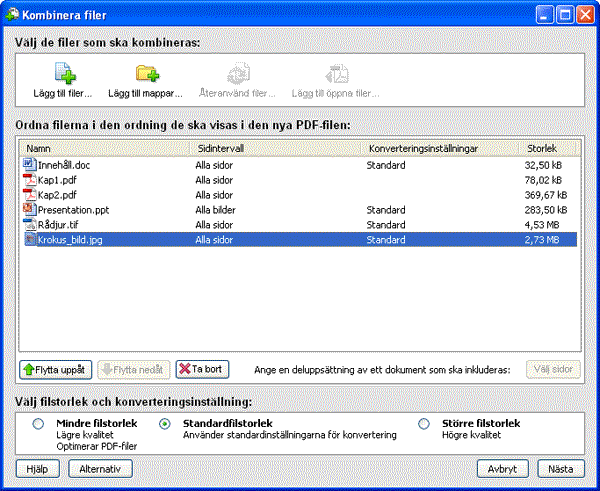Screen dimensions: 600x491
Task: Click the PowerPoint icon beside Presentation.ppt
Action: coord(29,210)
